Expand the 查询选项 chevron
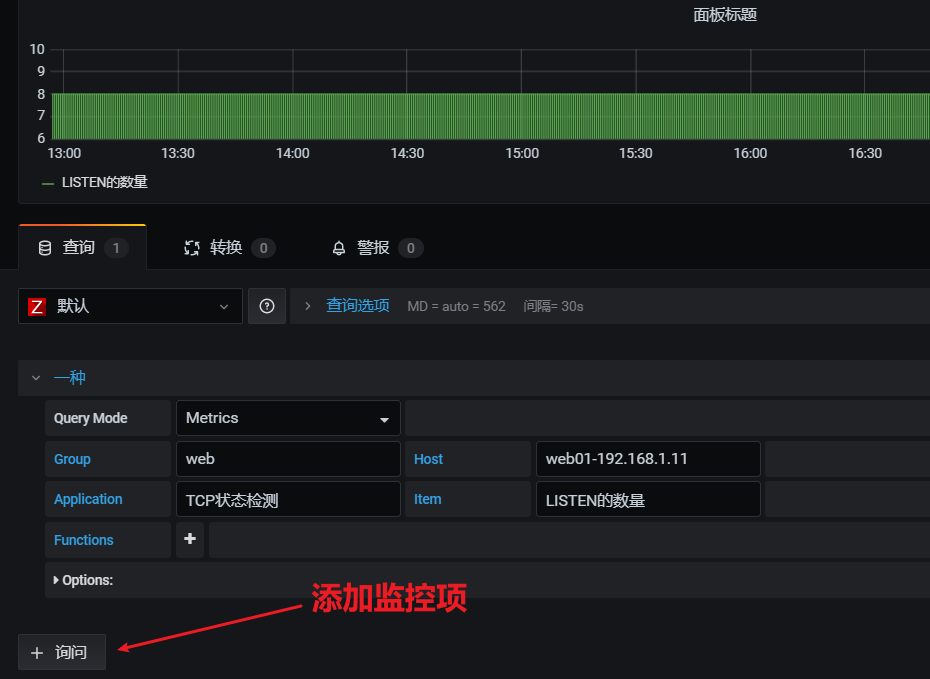Viewport: 930px width, 679px height. click(x=307, y=306)
